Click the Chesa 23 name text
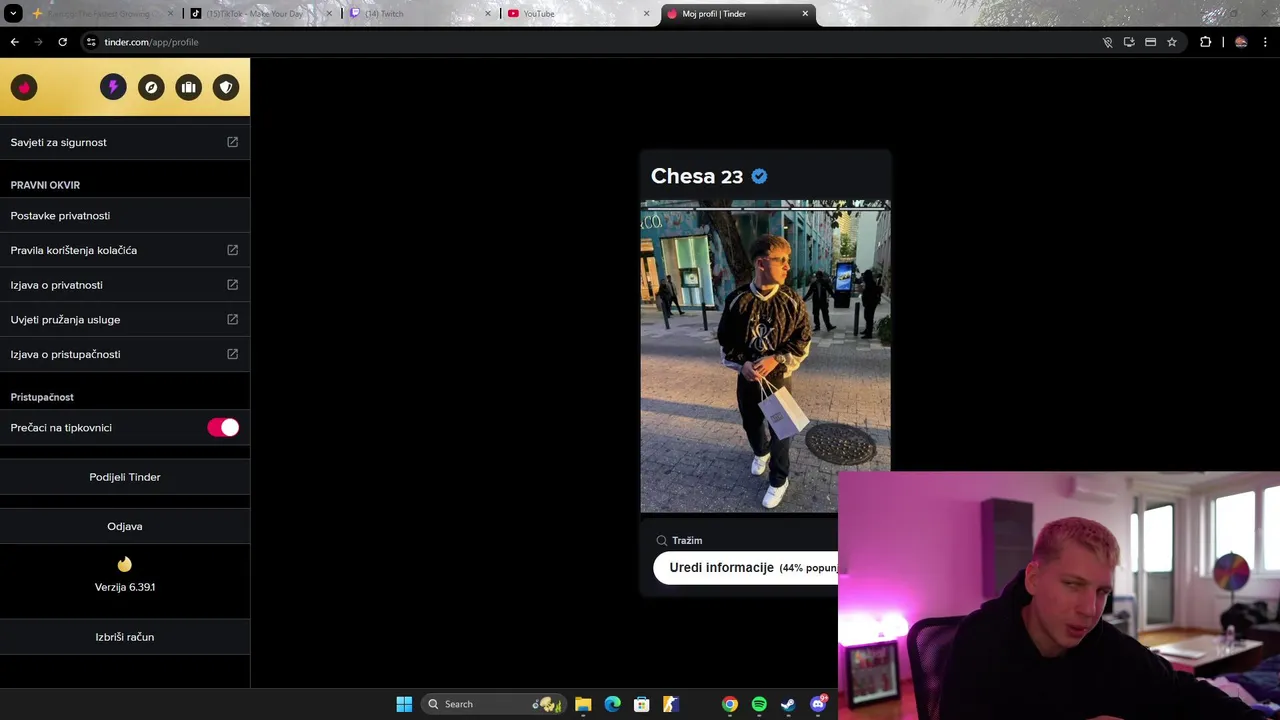The width and height of the screenshot is (1280, 720). 697,176
